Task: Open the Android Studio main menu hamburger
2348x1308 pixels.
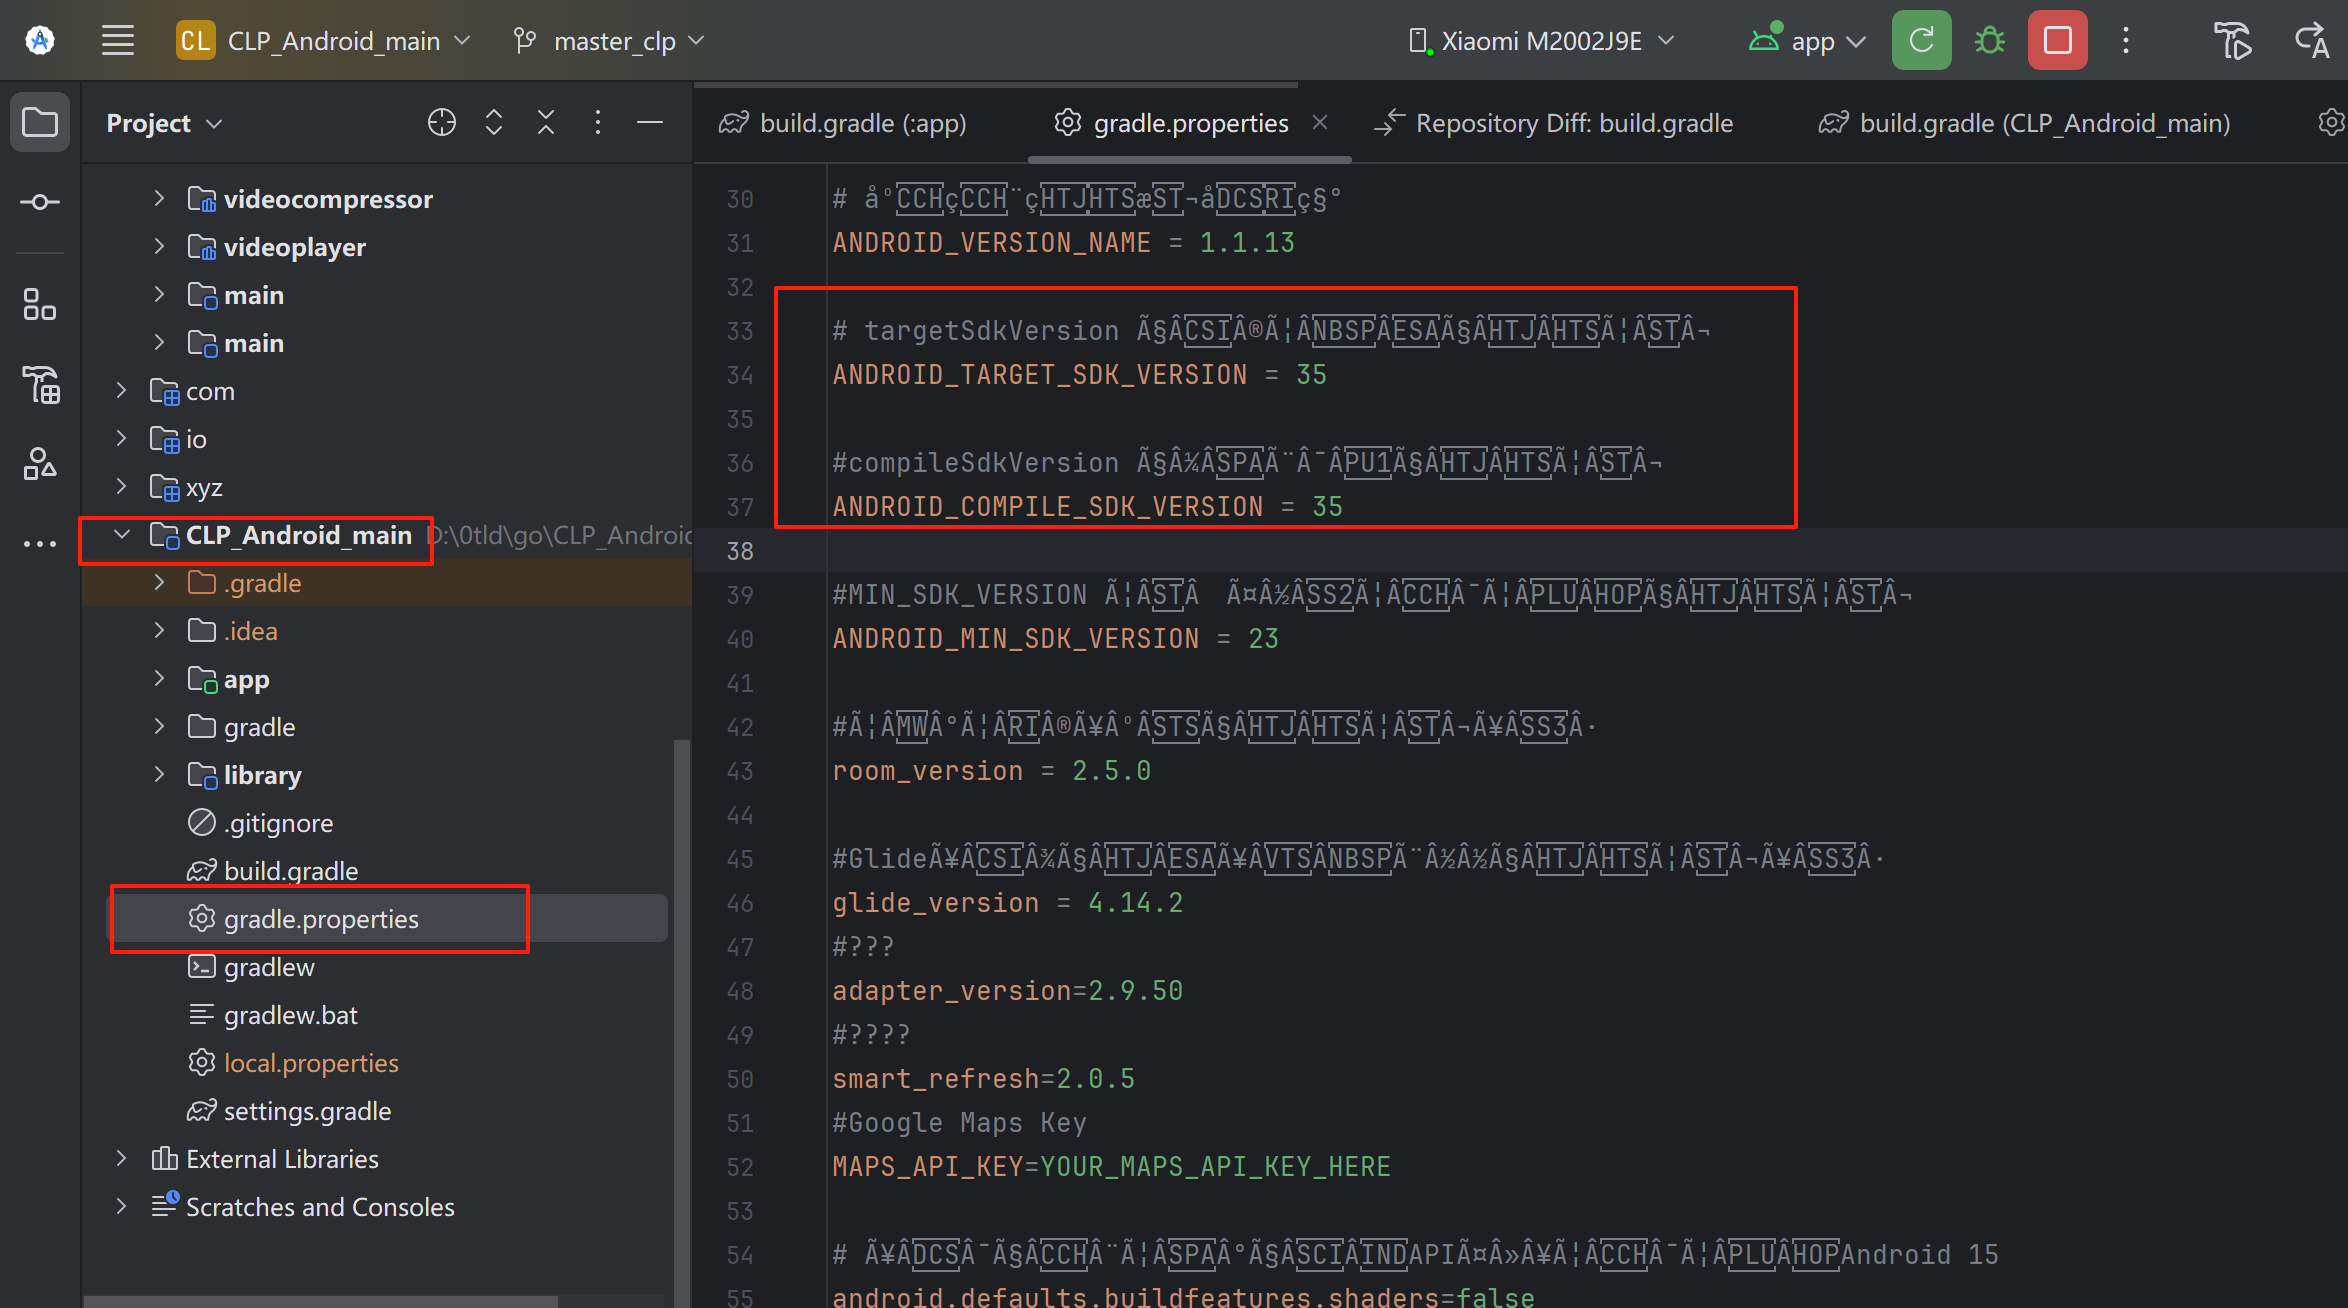Action: (118, 41)
